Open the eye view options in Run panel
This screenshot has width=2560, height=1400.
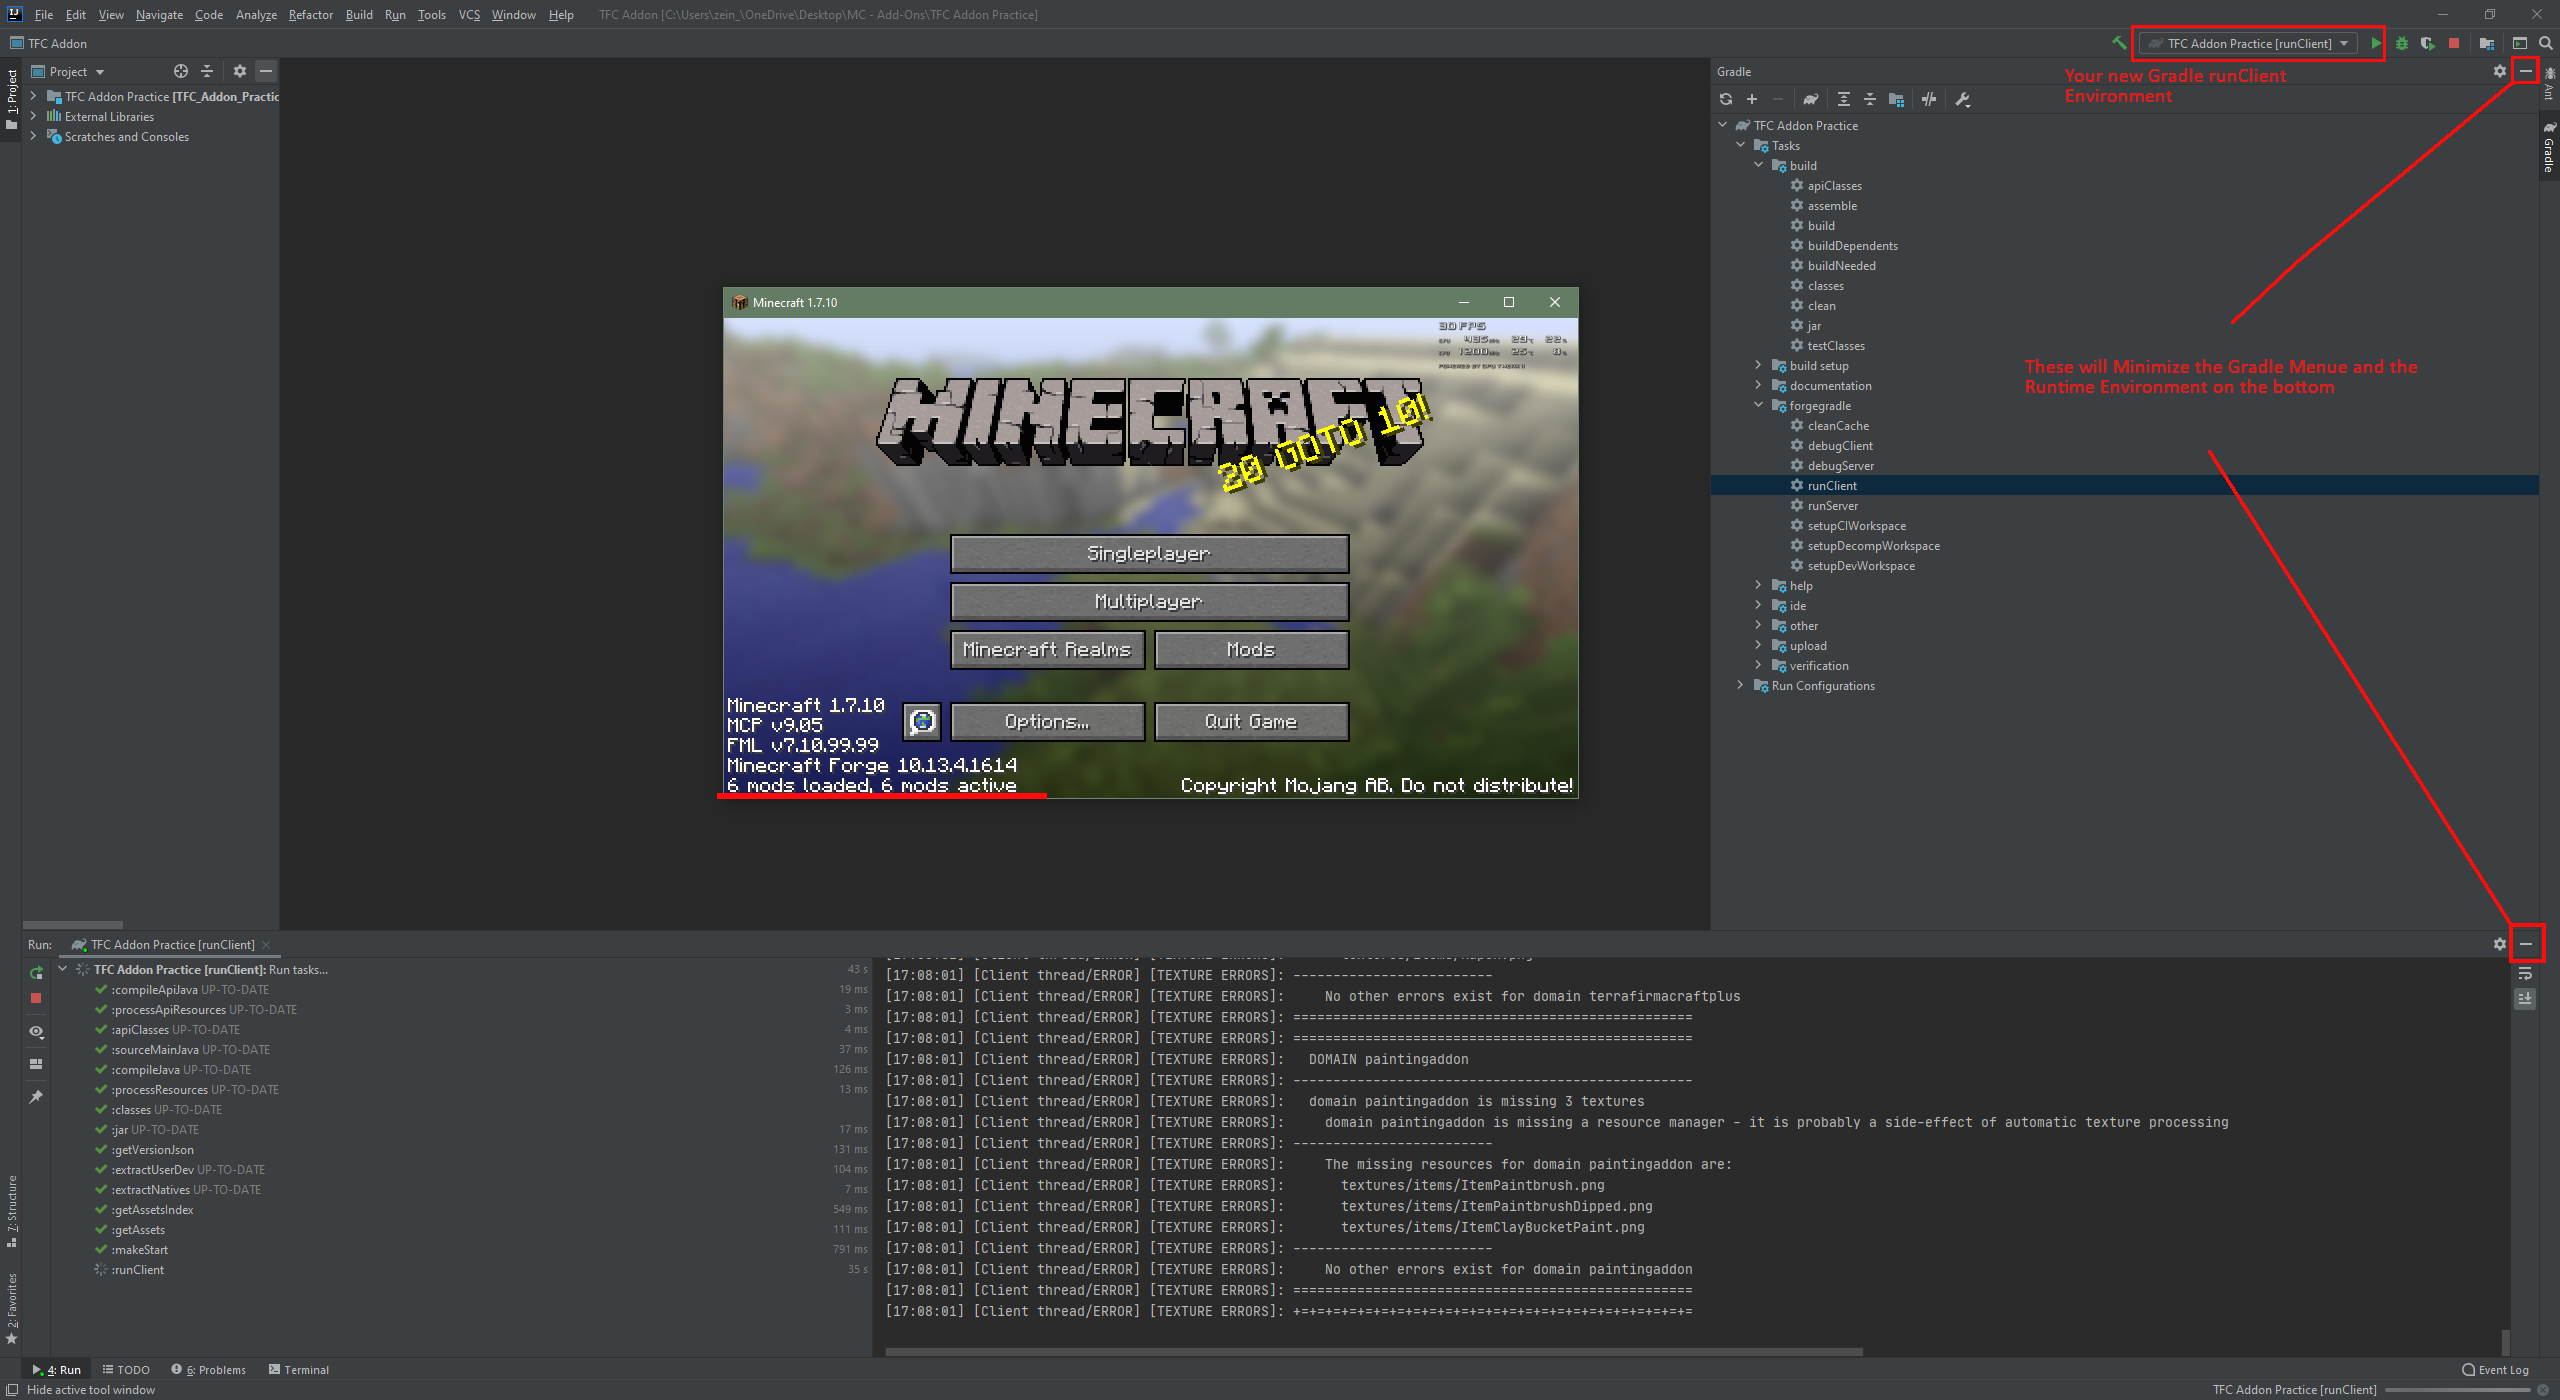pos(36,1031)
